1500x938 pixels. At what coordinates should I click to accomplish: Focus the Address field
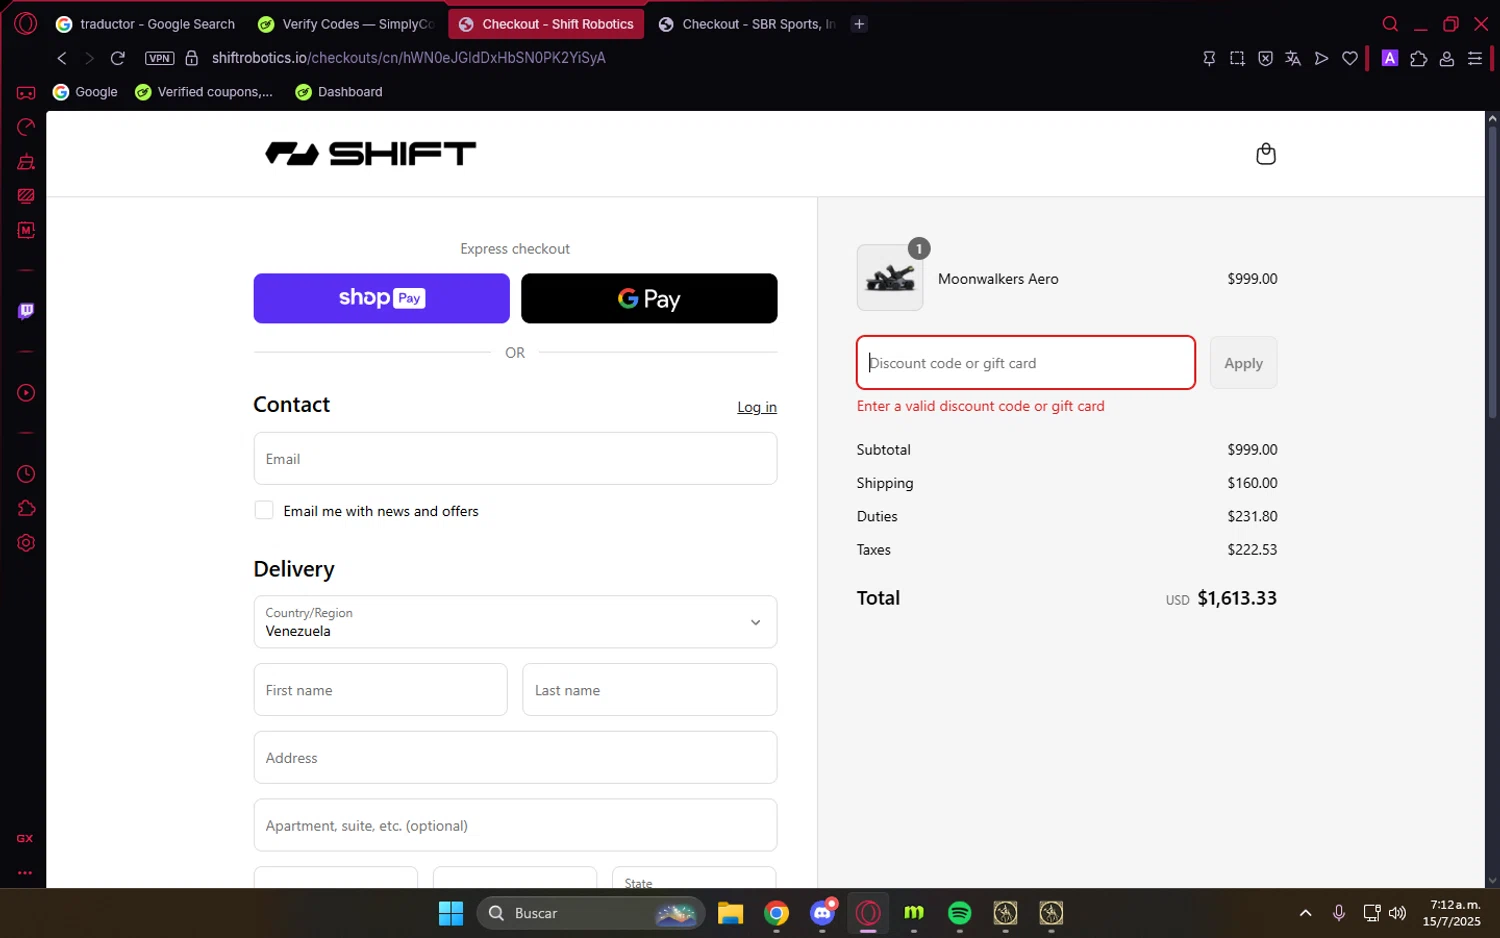(515, 757)
